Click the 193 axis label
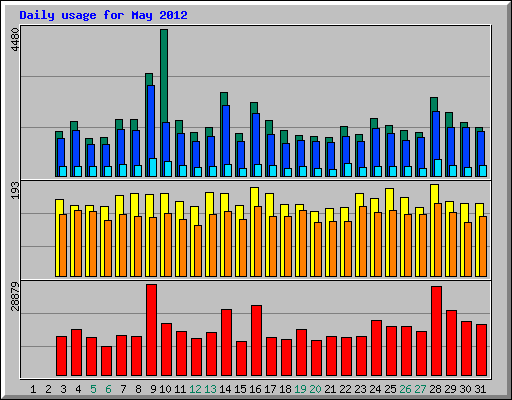The height and width of the screenshot is (400, 512). point(15,191)
